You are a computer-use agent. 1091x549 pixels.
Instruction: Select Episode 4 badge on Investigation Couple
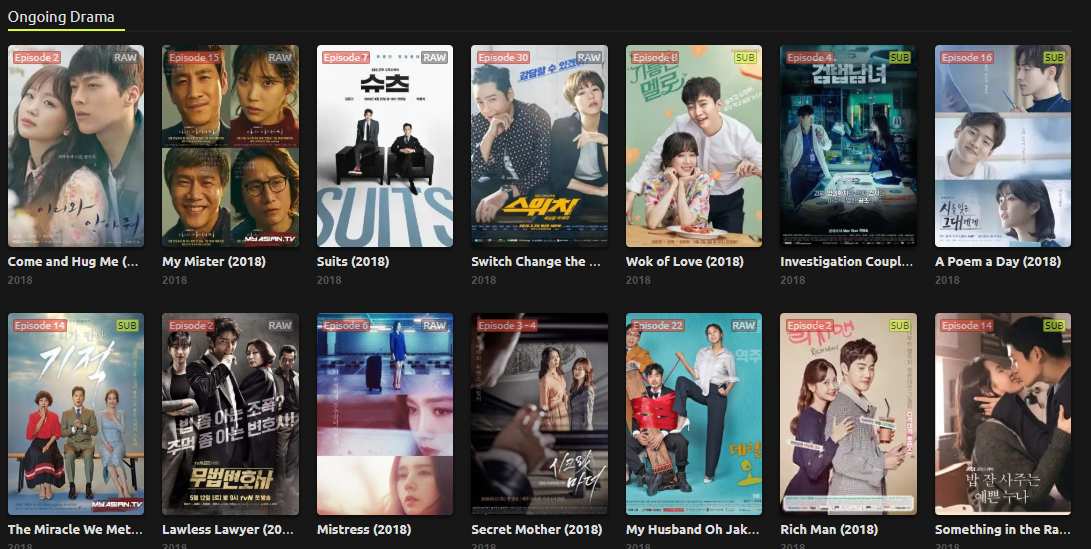809,58
